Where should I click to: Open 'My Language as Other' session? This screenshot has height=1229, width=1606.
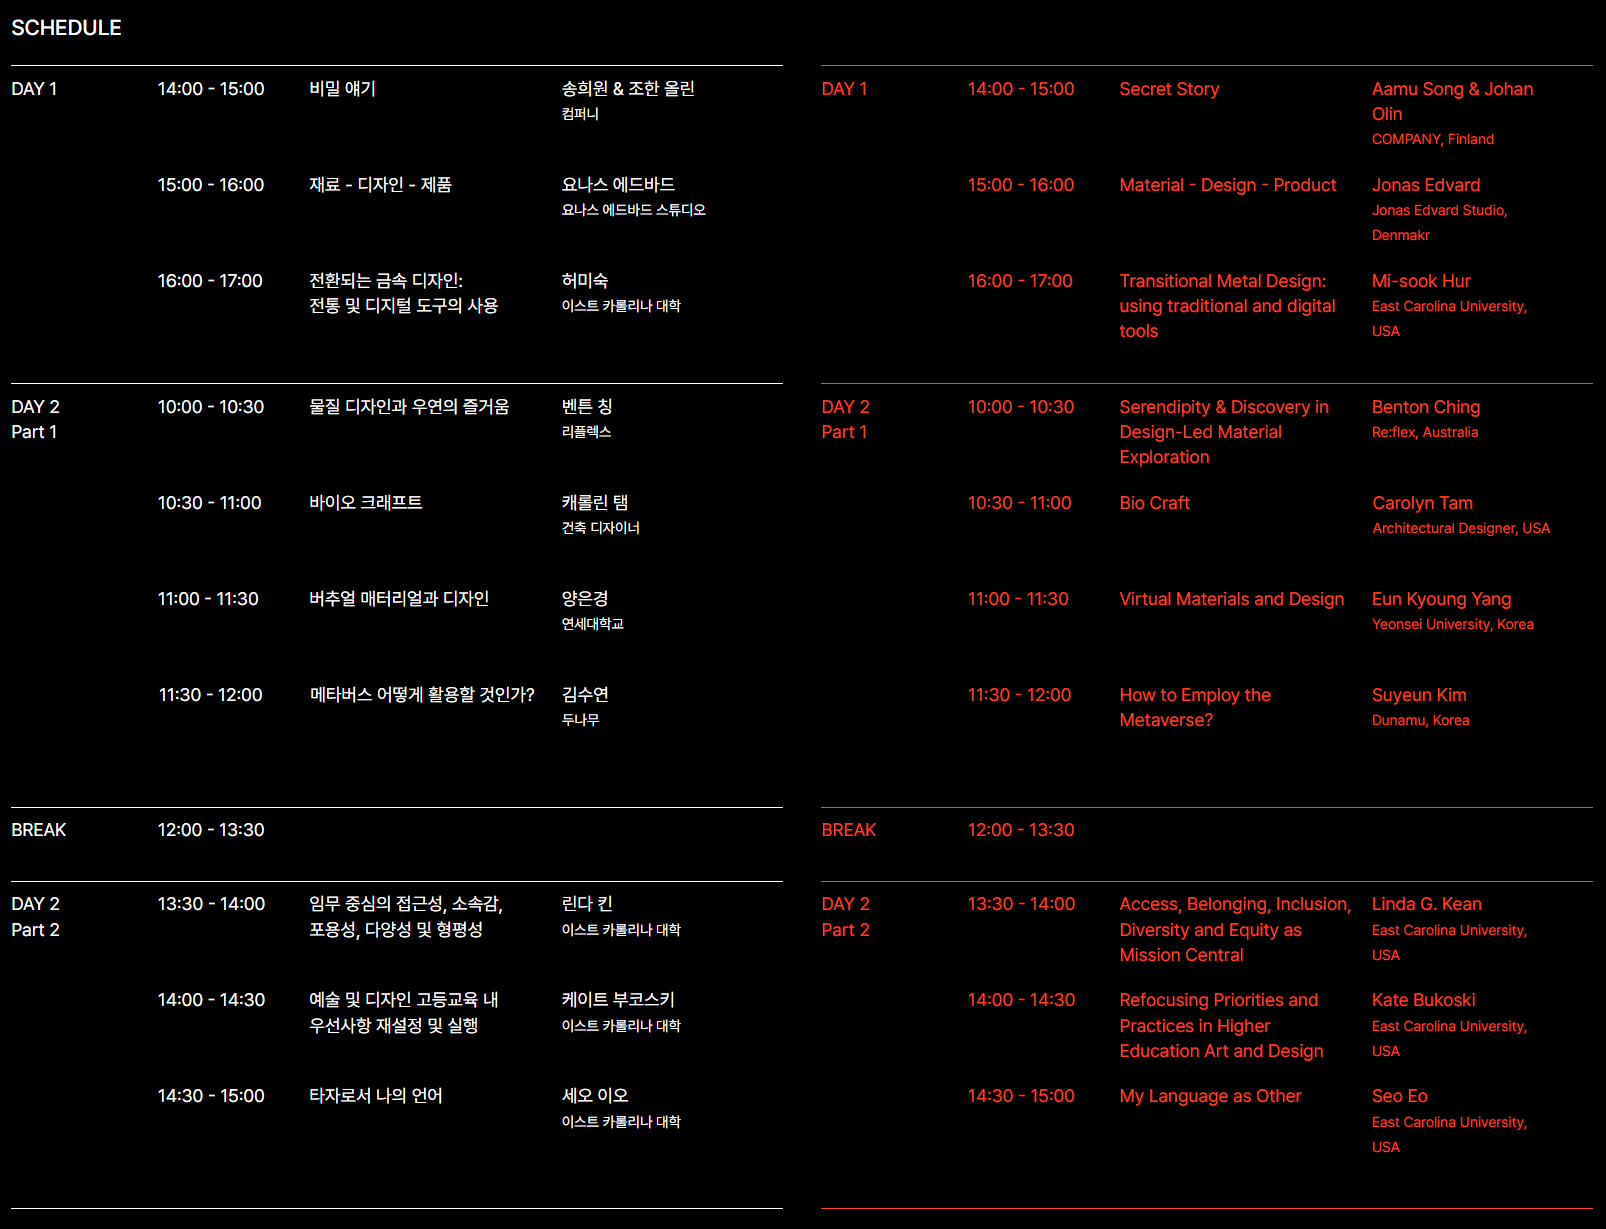coord(1210,1096)
